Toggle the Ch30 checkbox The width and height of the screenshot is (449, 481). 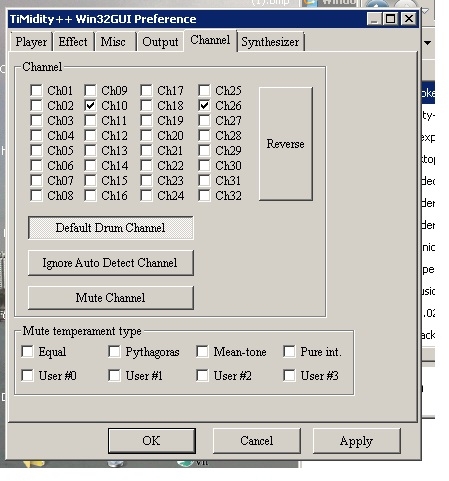tap(204, 165)
